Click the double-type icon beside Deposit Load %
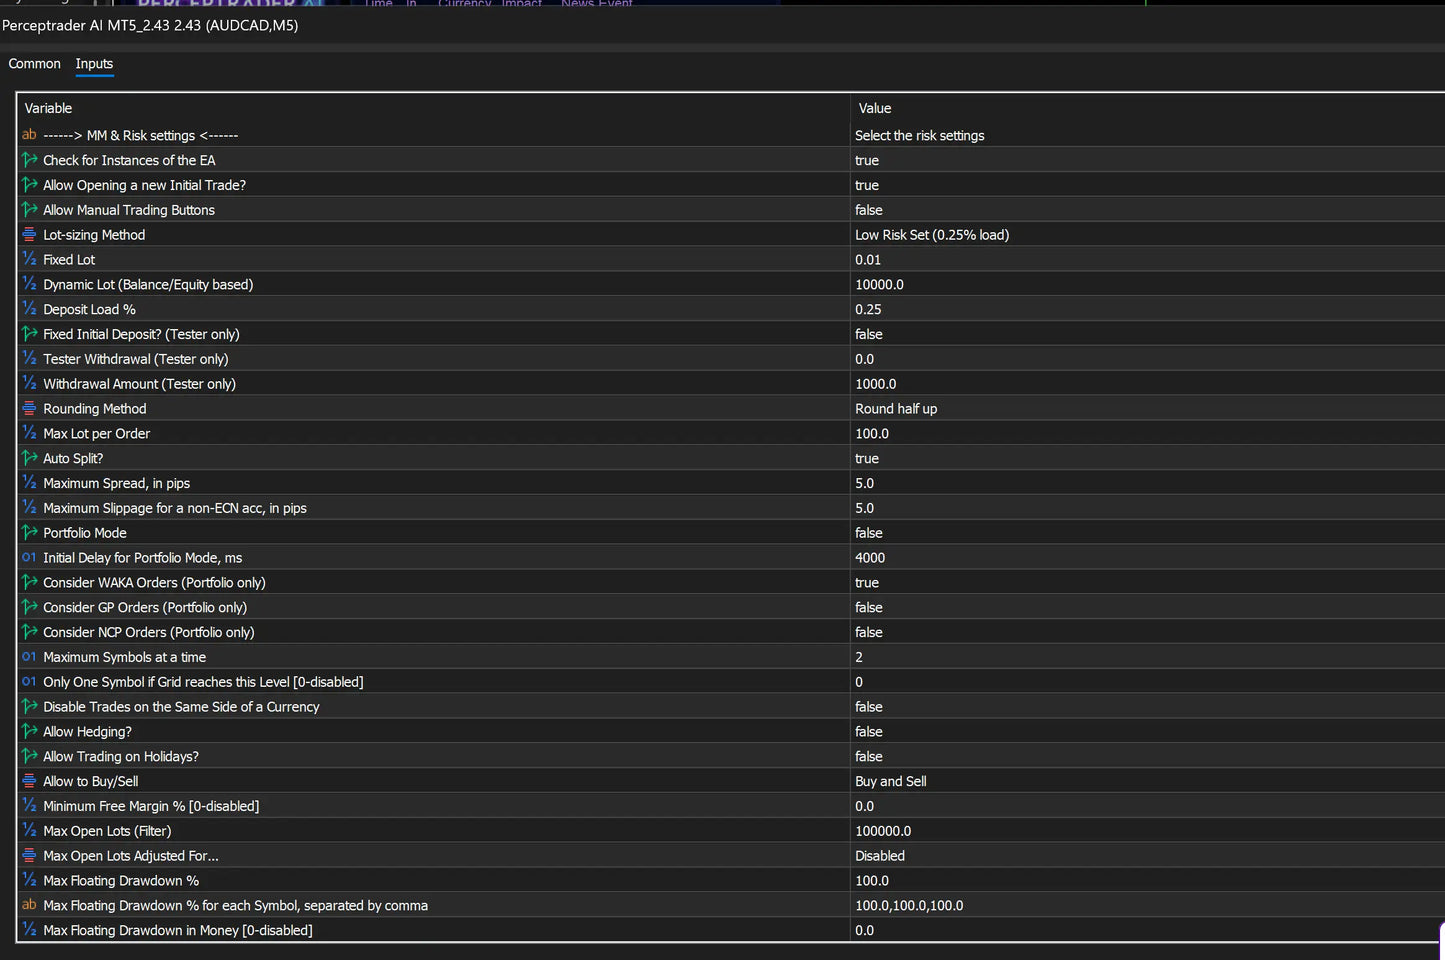The width and height of the screenshot is (1445, 960). pyautogui.click(x=29, y=309)
